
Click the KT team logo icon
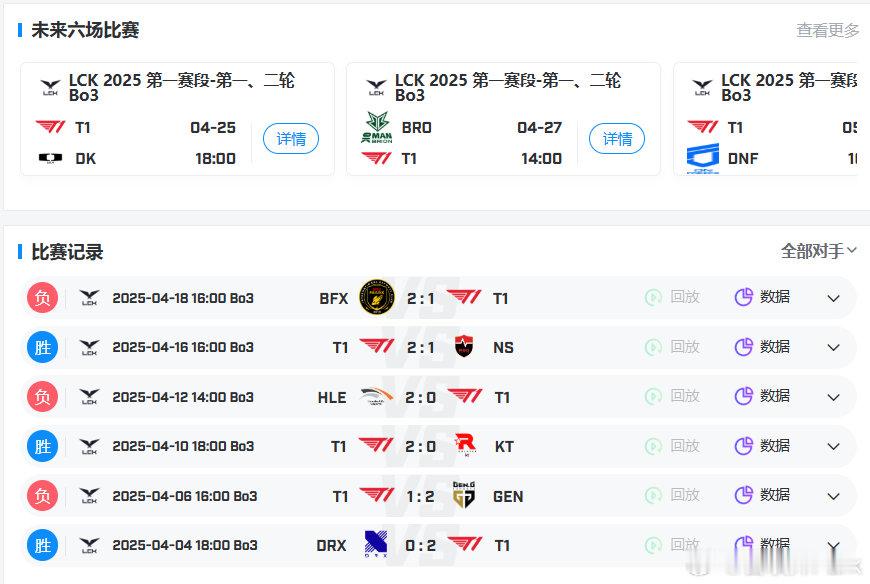coord(465,446)
